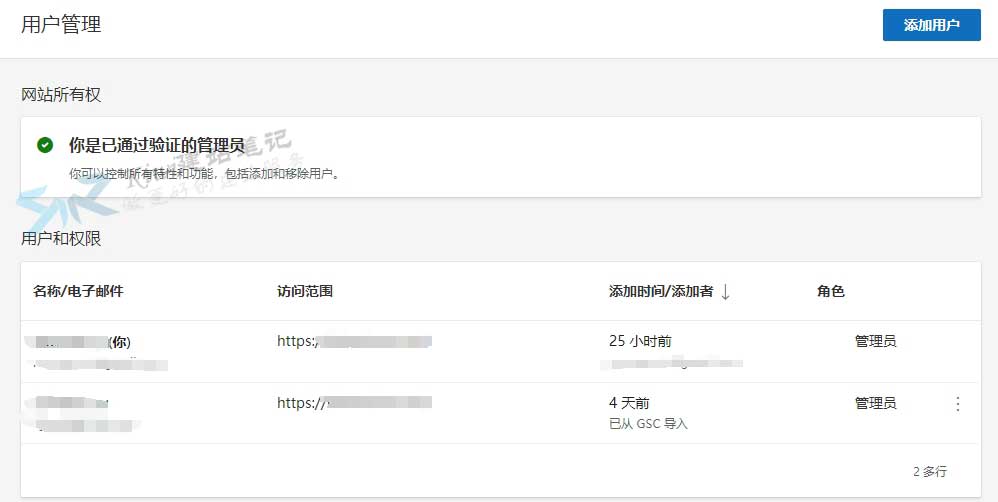Click the 用户管理 page title

coord(61,25)
